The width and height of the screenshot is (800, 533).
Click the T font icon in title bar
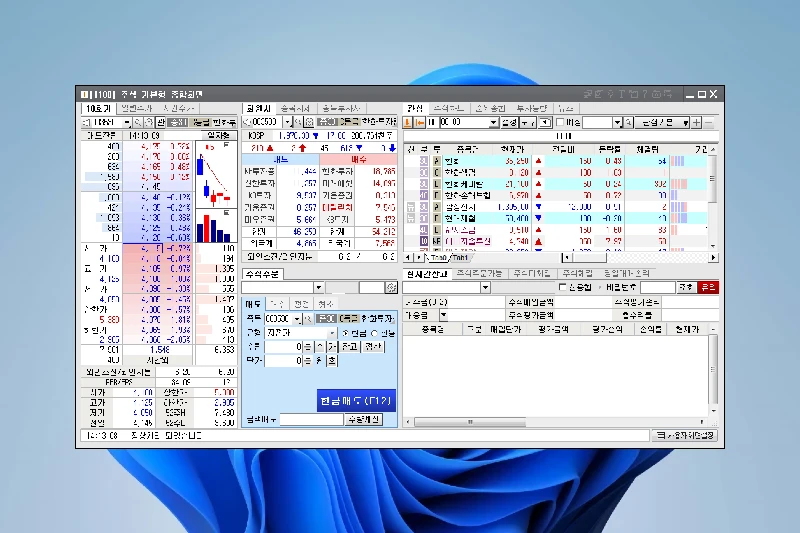click(x=621, y=94)
